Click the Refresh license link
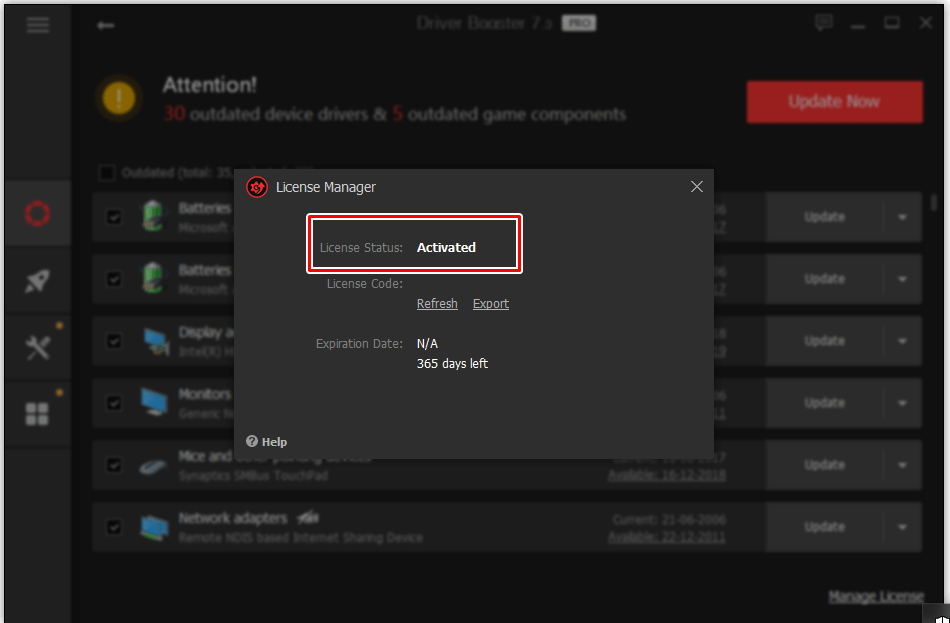 point(437,304)
